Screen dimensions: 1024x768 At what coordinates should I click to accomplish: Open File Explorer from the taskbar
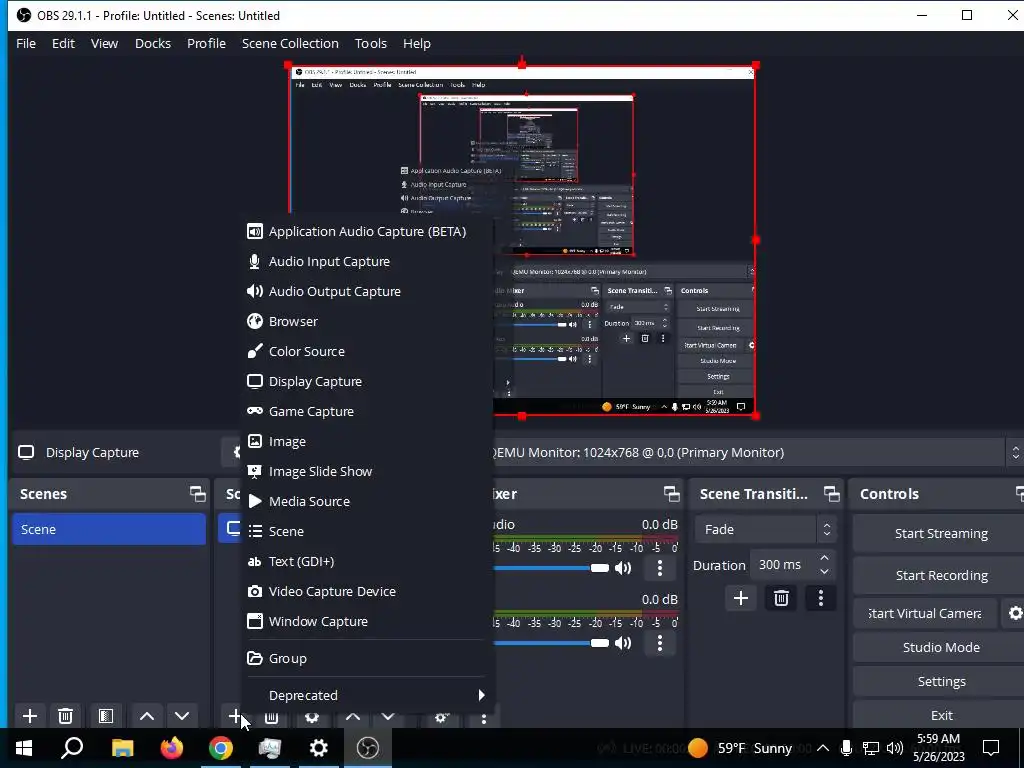point(122,748)
